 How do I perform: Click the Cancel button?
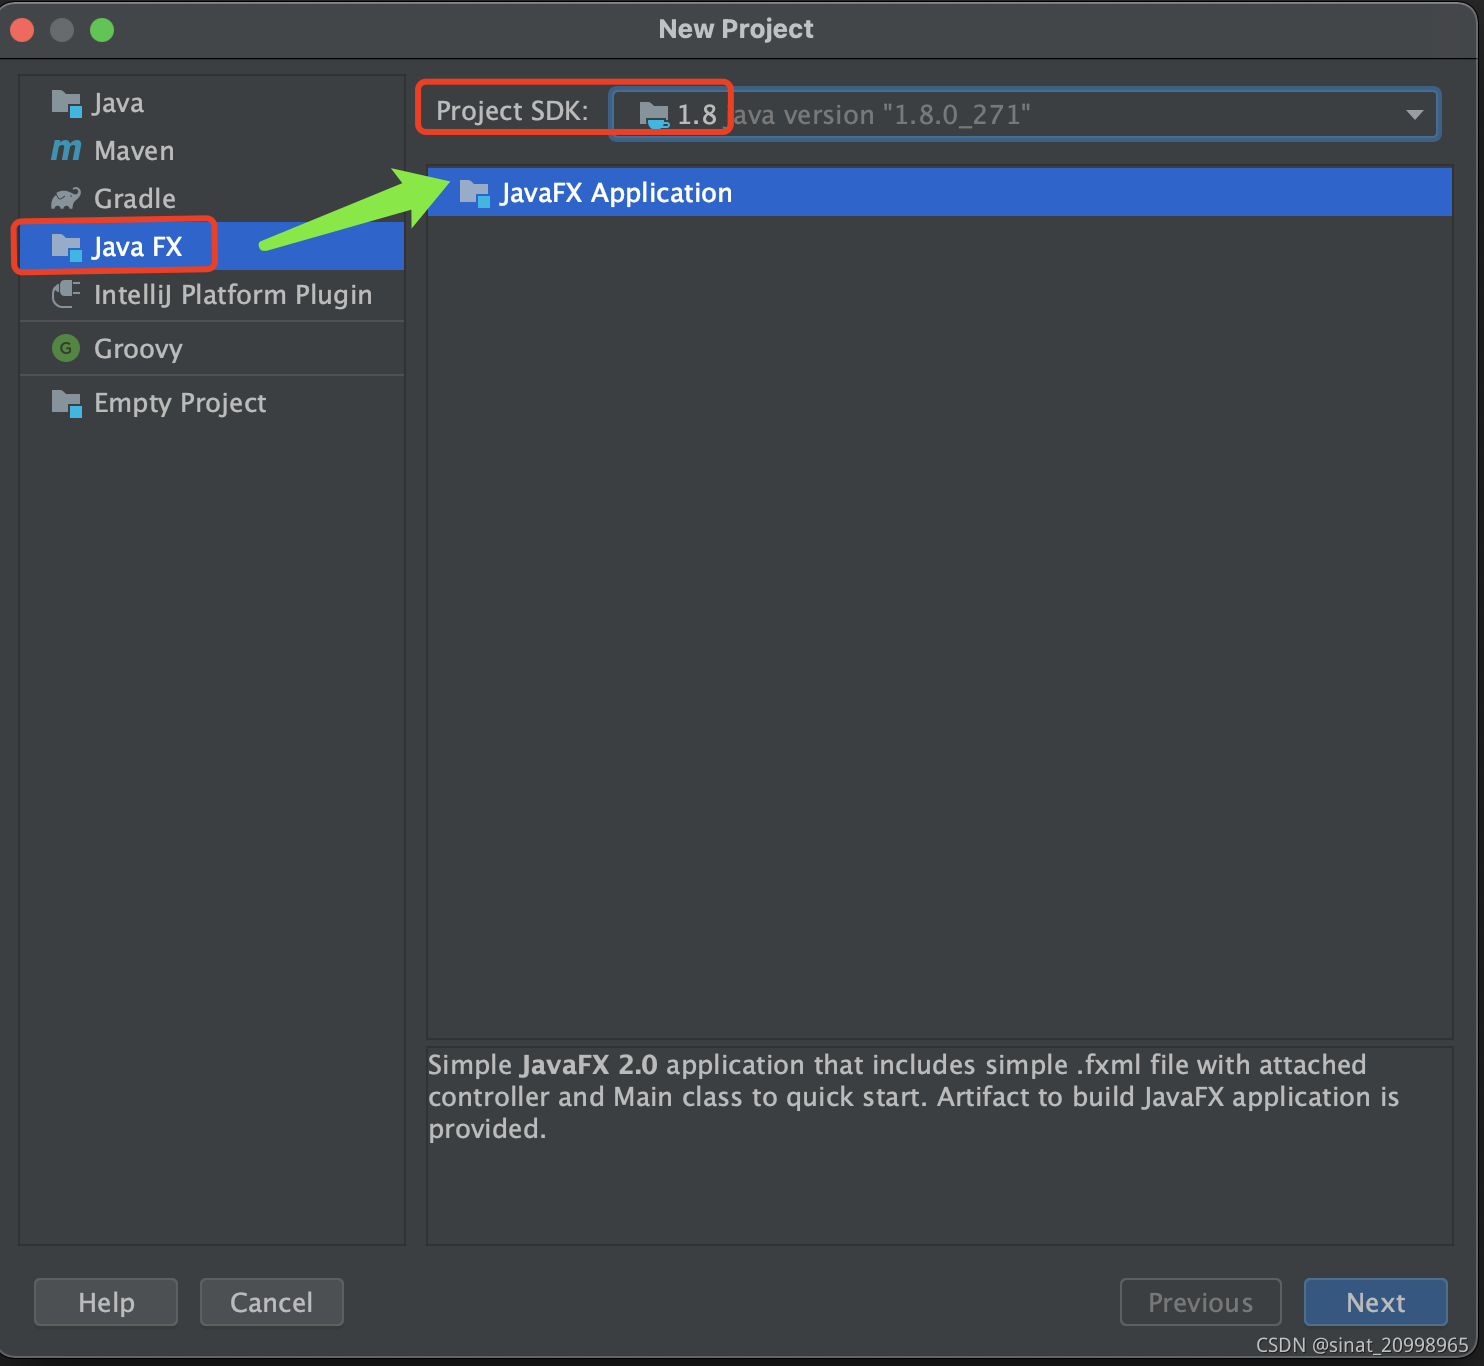click(272, 1302)
